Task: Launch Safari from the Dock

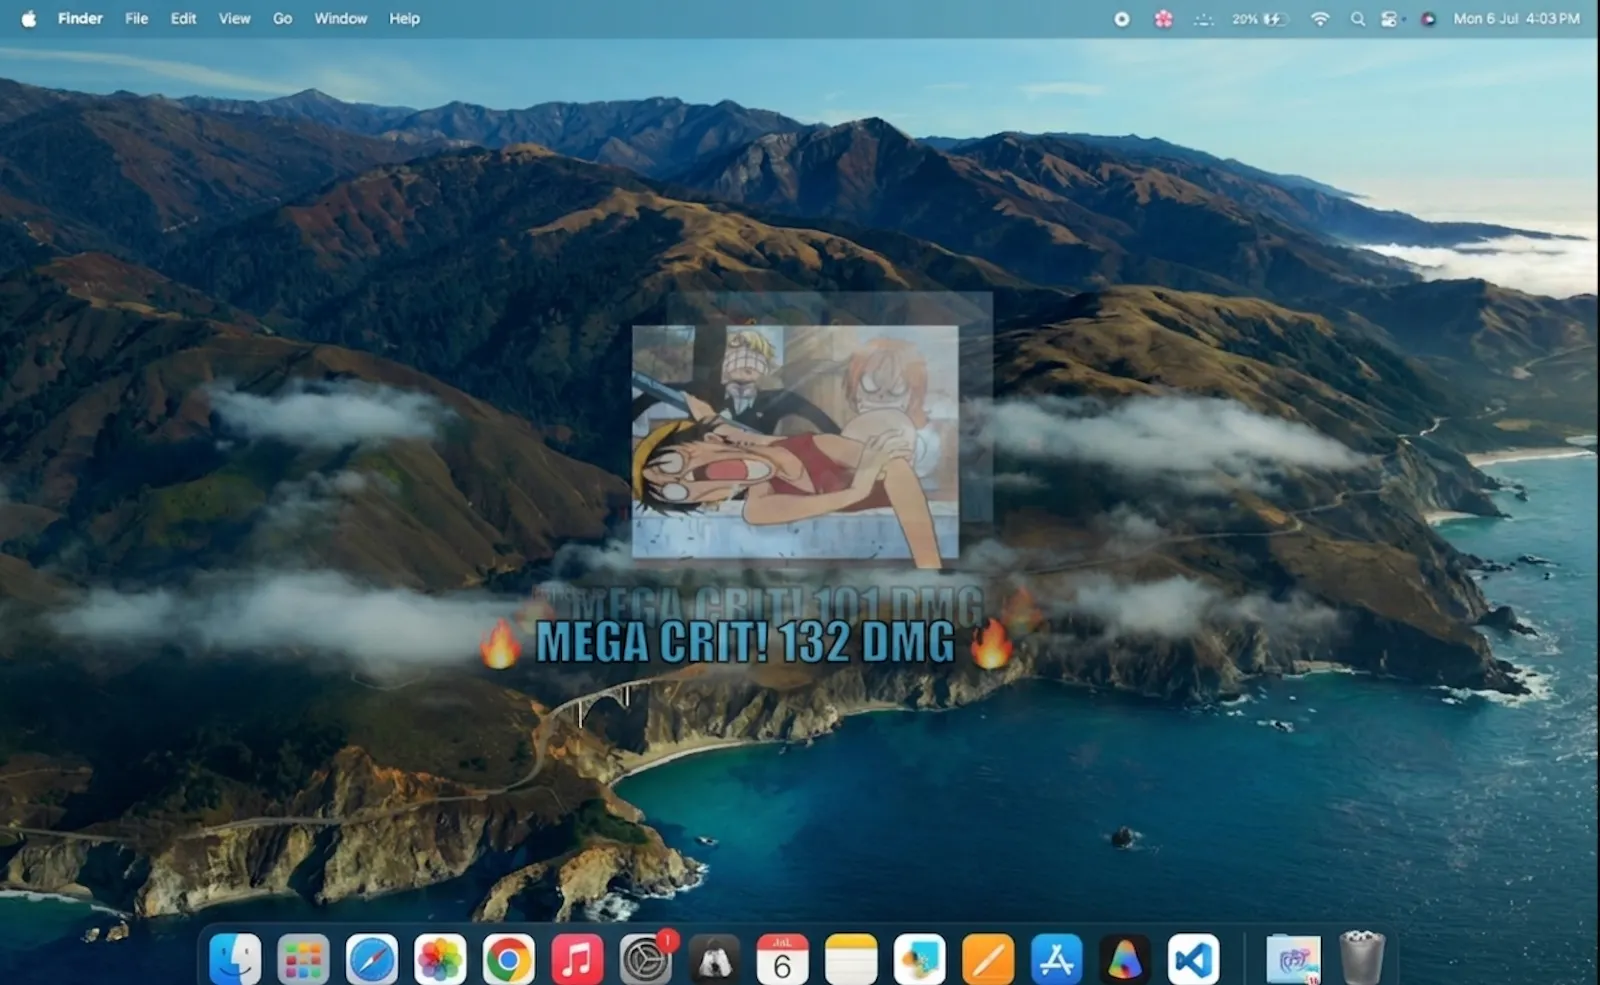Action: point(372,959)
